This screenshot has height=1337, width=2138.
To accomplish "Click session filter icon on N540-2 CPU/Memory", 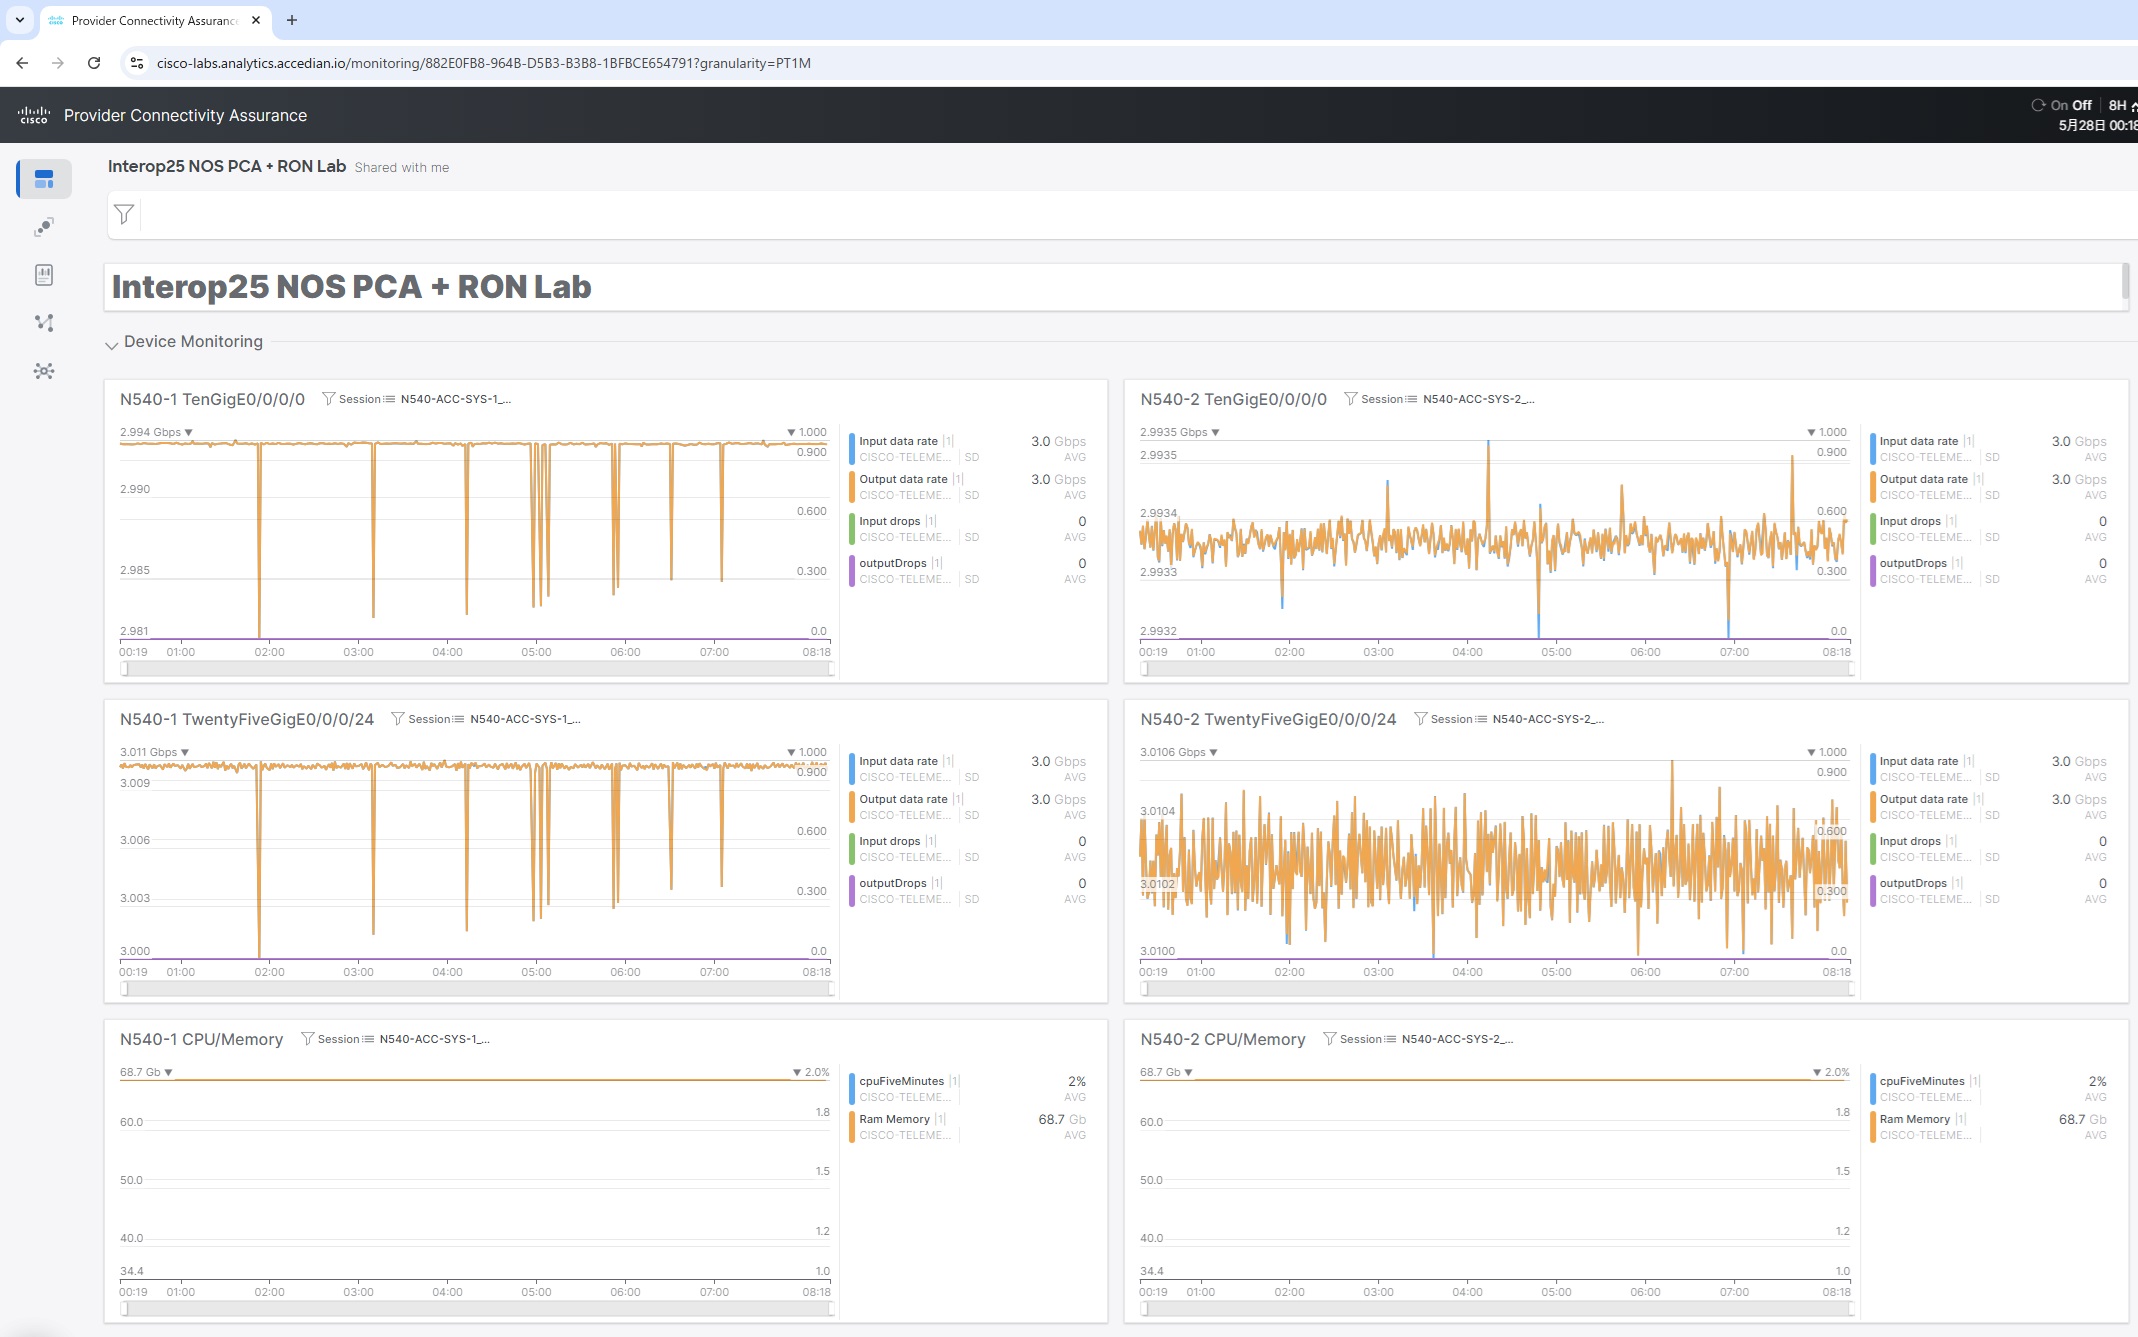I will pyautogui.click(x=1329, y=1039).
